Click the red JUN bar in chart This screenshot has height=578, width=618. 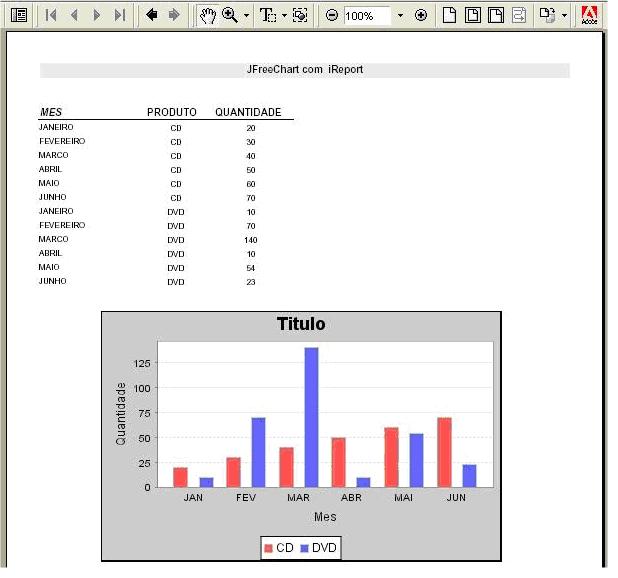(x=445, y=453)
